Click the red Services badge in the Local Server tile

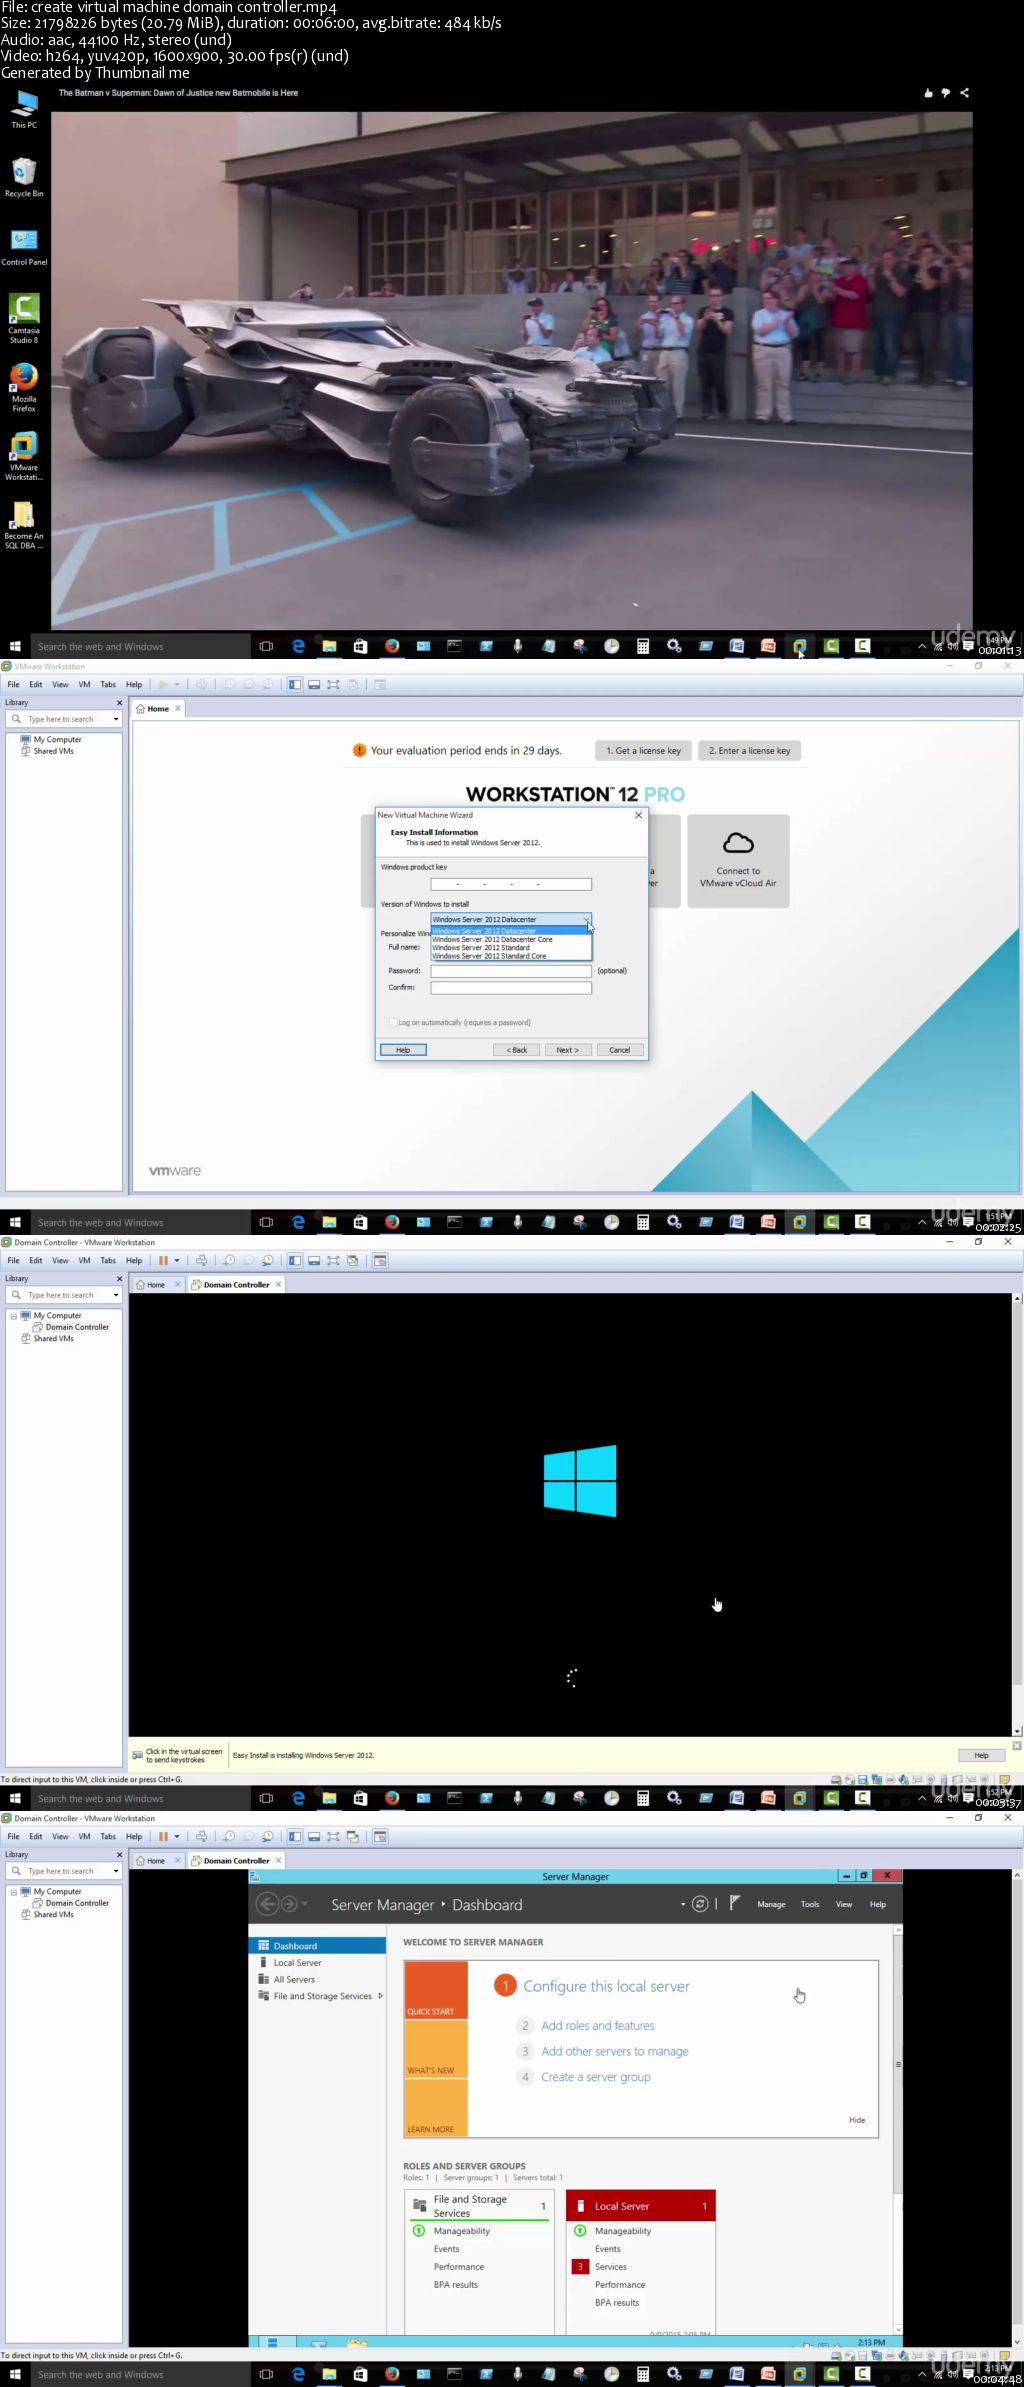(x=580, y=2267)
